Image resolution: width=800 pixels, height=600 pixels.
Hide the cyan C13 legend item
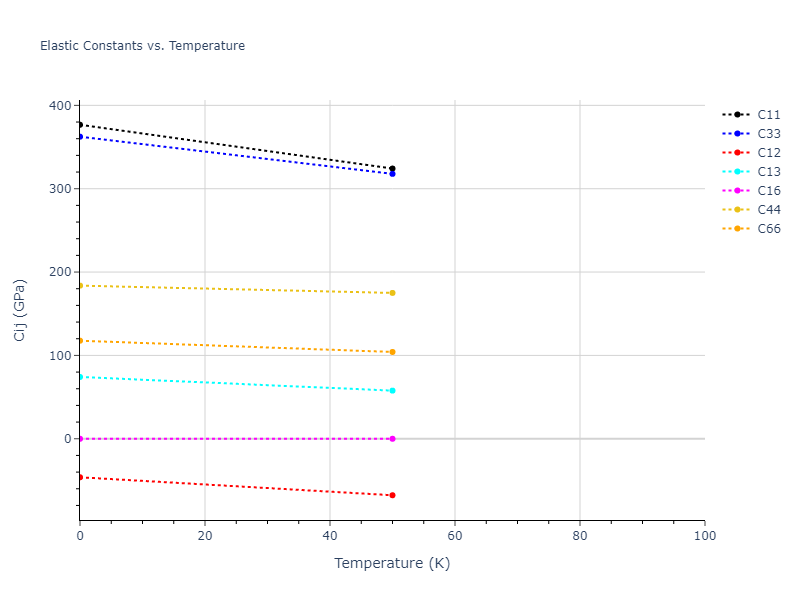pos(768,172)
